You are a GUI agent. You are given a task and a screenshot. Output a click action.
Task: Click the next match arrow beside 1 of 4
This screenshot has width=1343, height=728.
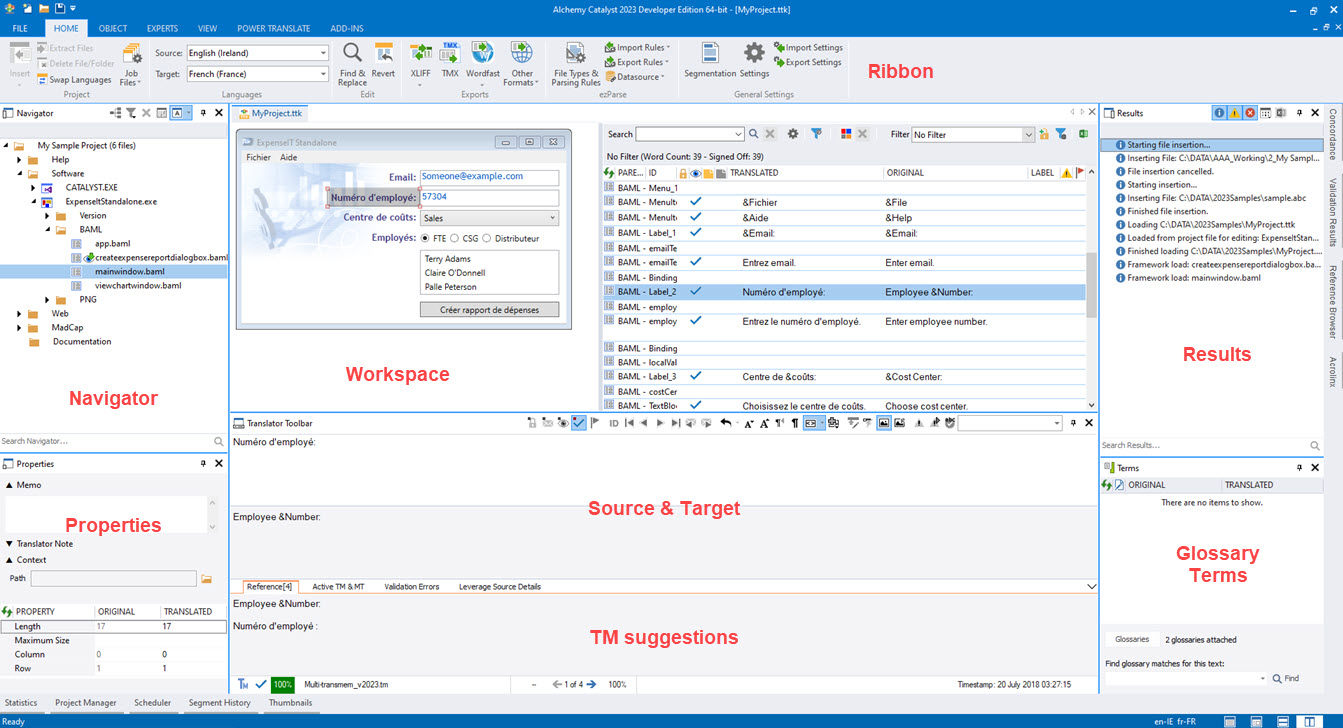592,684
